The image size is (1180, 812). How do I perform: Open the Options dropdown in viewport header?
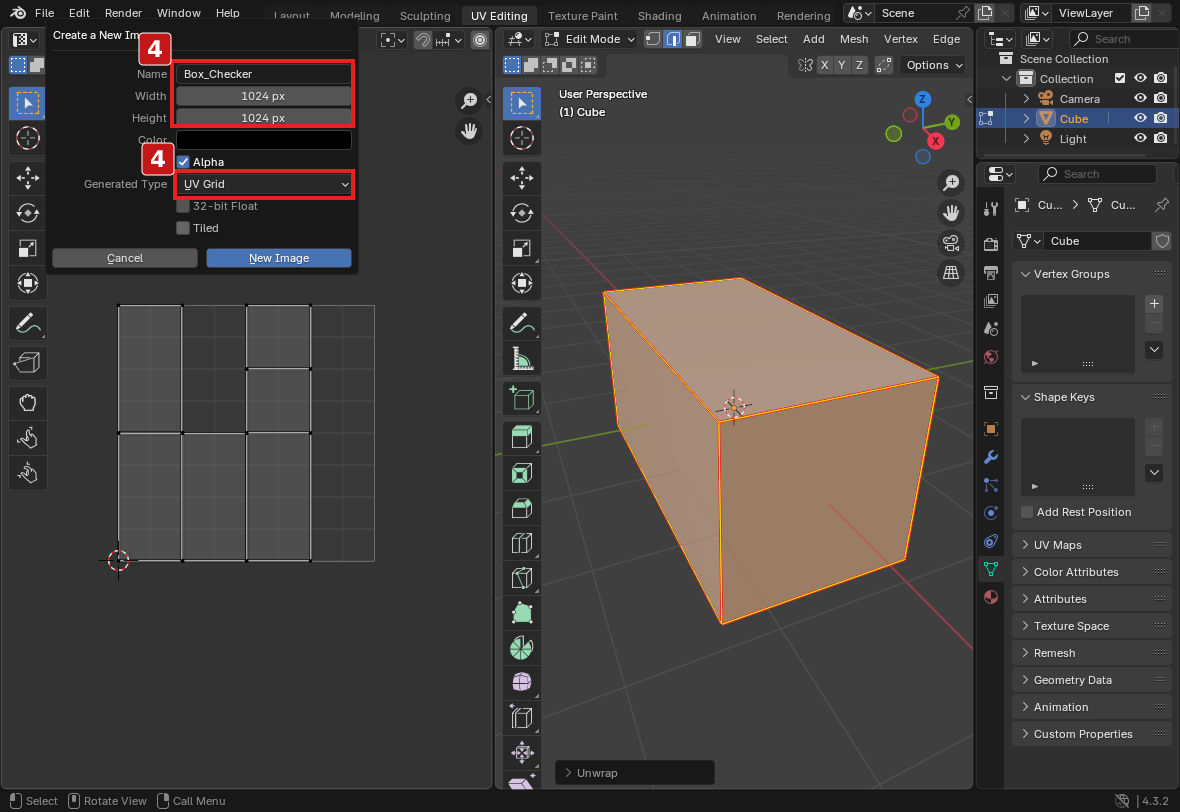pyautogui.click(x=934, y=65)
